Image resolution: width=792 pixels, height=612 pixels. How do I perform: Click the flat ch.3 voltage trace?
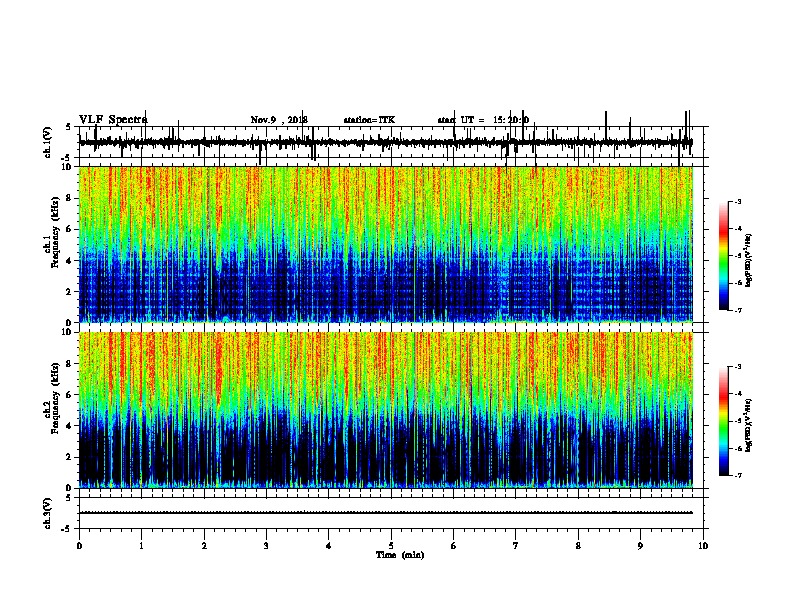[x=386, y=513]
